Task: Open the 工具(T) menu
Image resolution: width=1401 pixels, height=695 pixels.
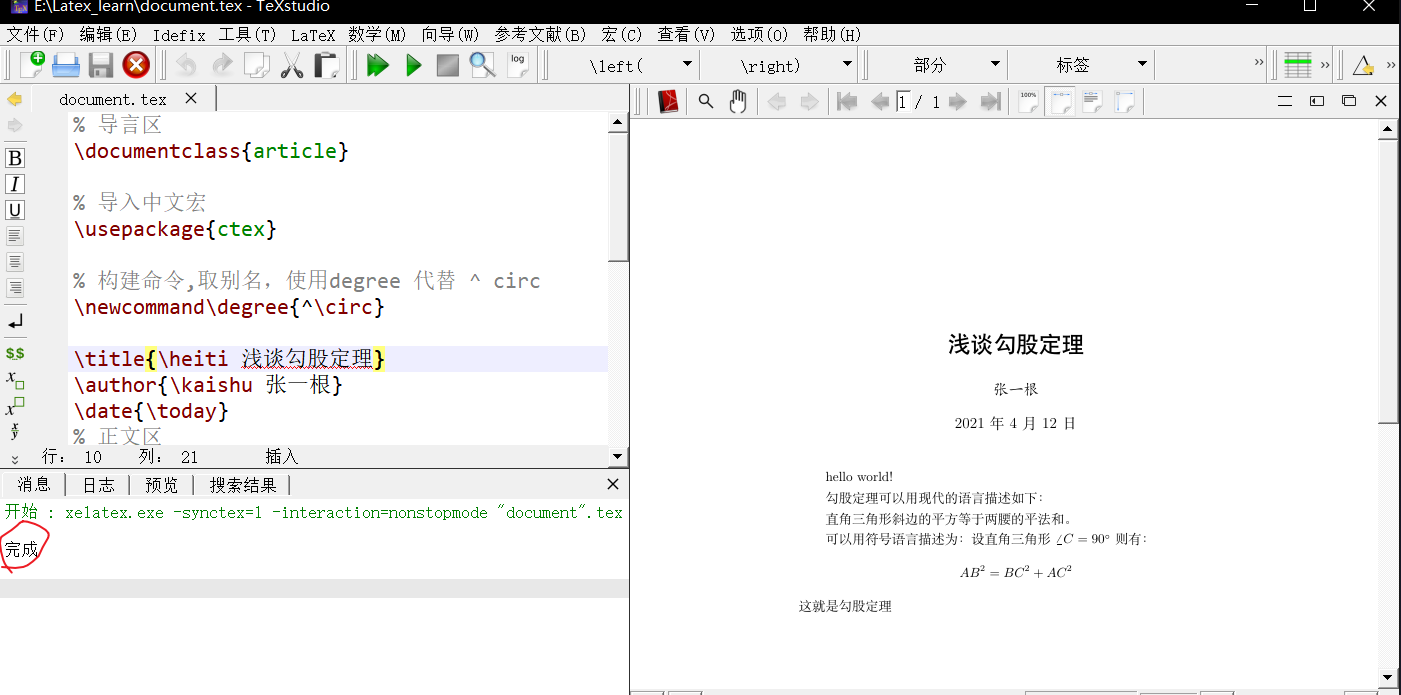Action: [x=247, y=35]
